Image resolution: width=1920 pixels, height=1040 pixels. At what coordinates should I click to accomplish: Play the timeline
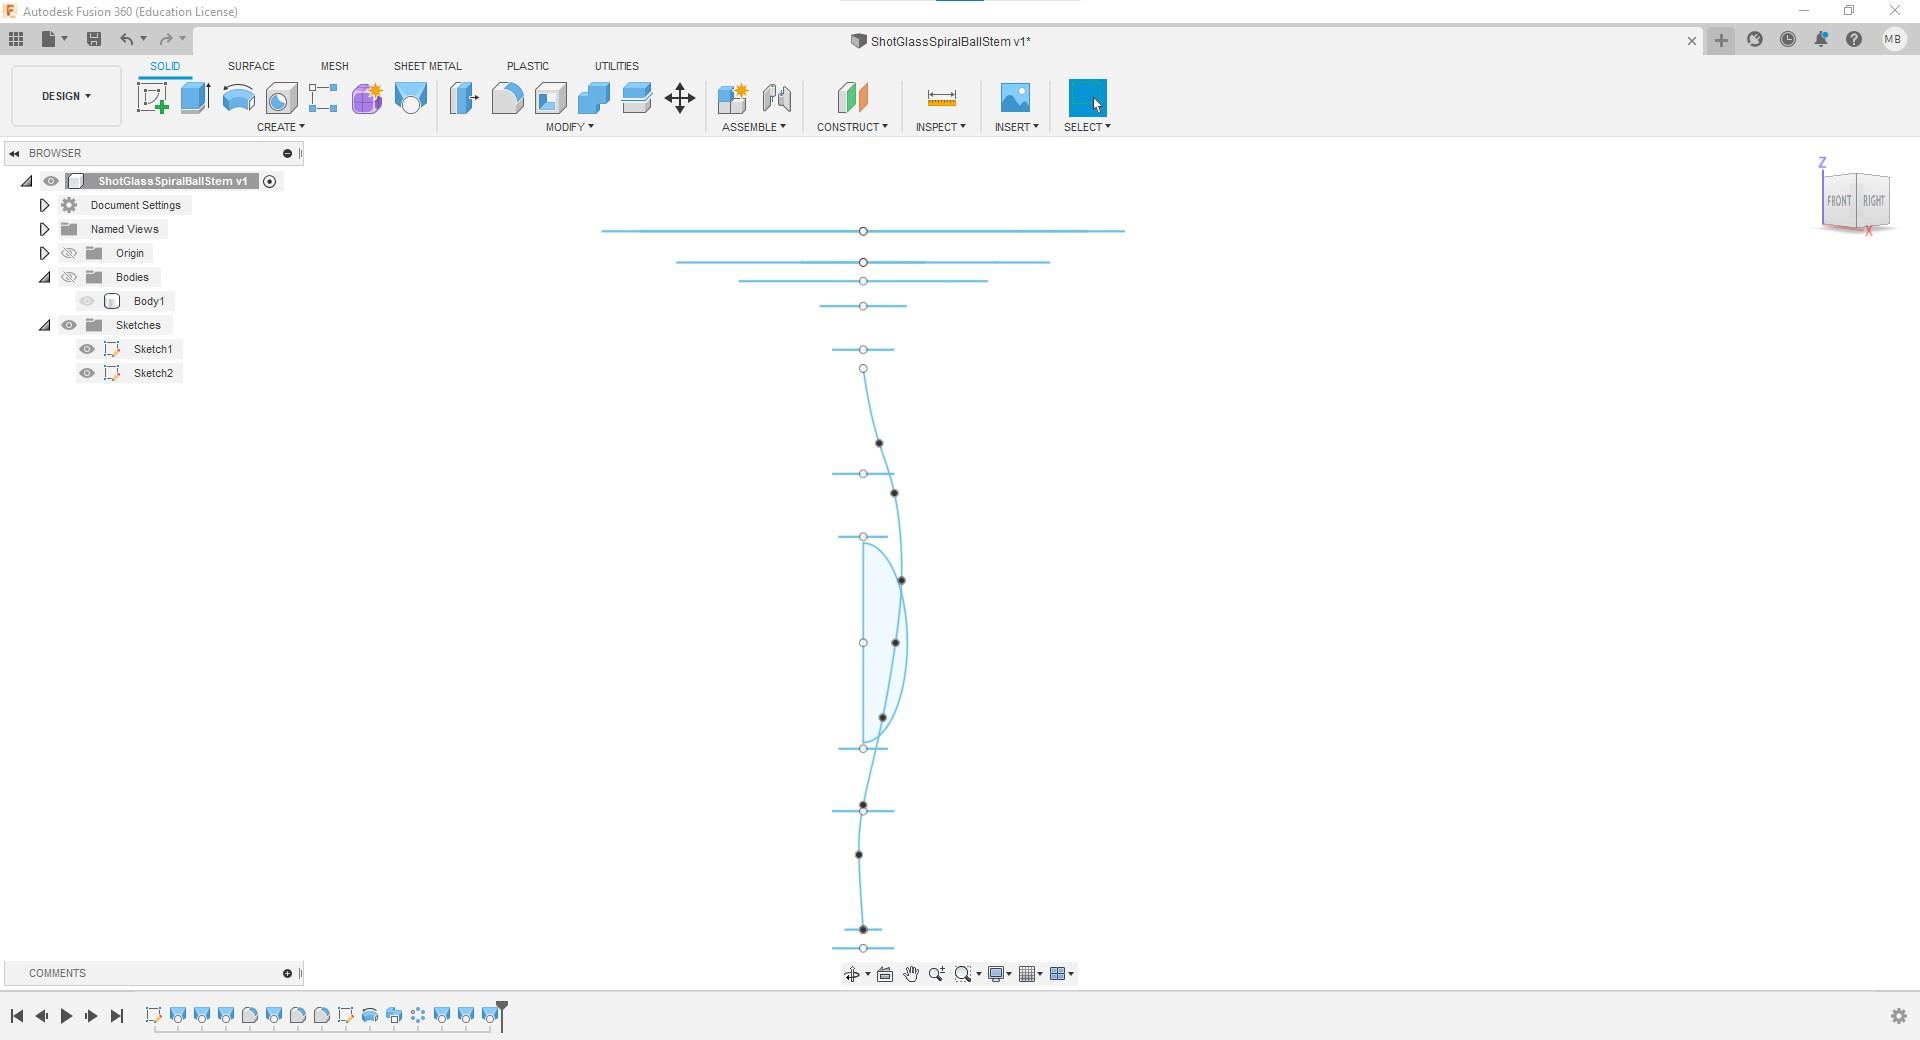click(x=66, y=1016)
